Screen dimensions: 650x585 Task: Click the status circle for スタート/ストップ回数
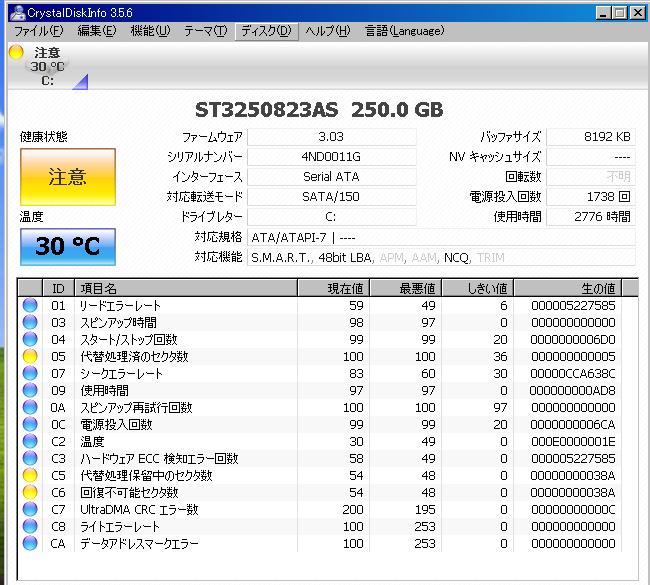point(30,339)
